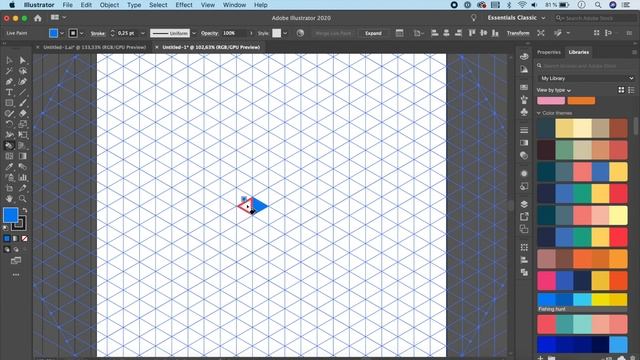Image resolution: width=640 pixels, height=360 pixels.
Task: Open the Layers panel icon in dock
Action: pos(524,204)
